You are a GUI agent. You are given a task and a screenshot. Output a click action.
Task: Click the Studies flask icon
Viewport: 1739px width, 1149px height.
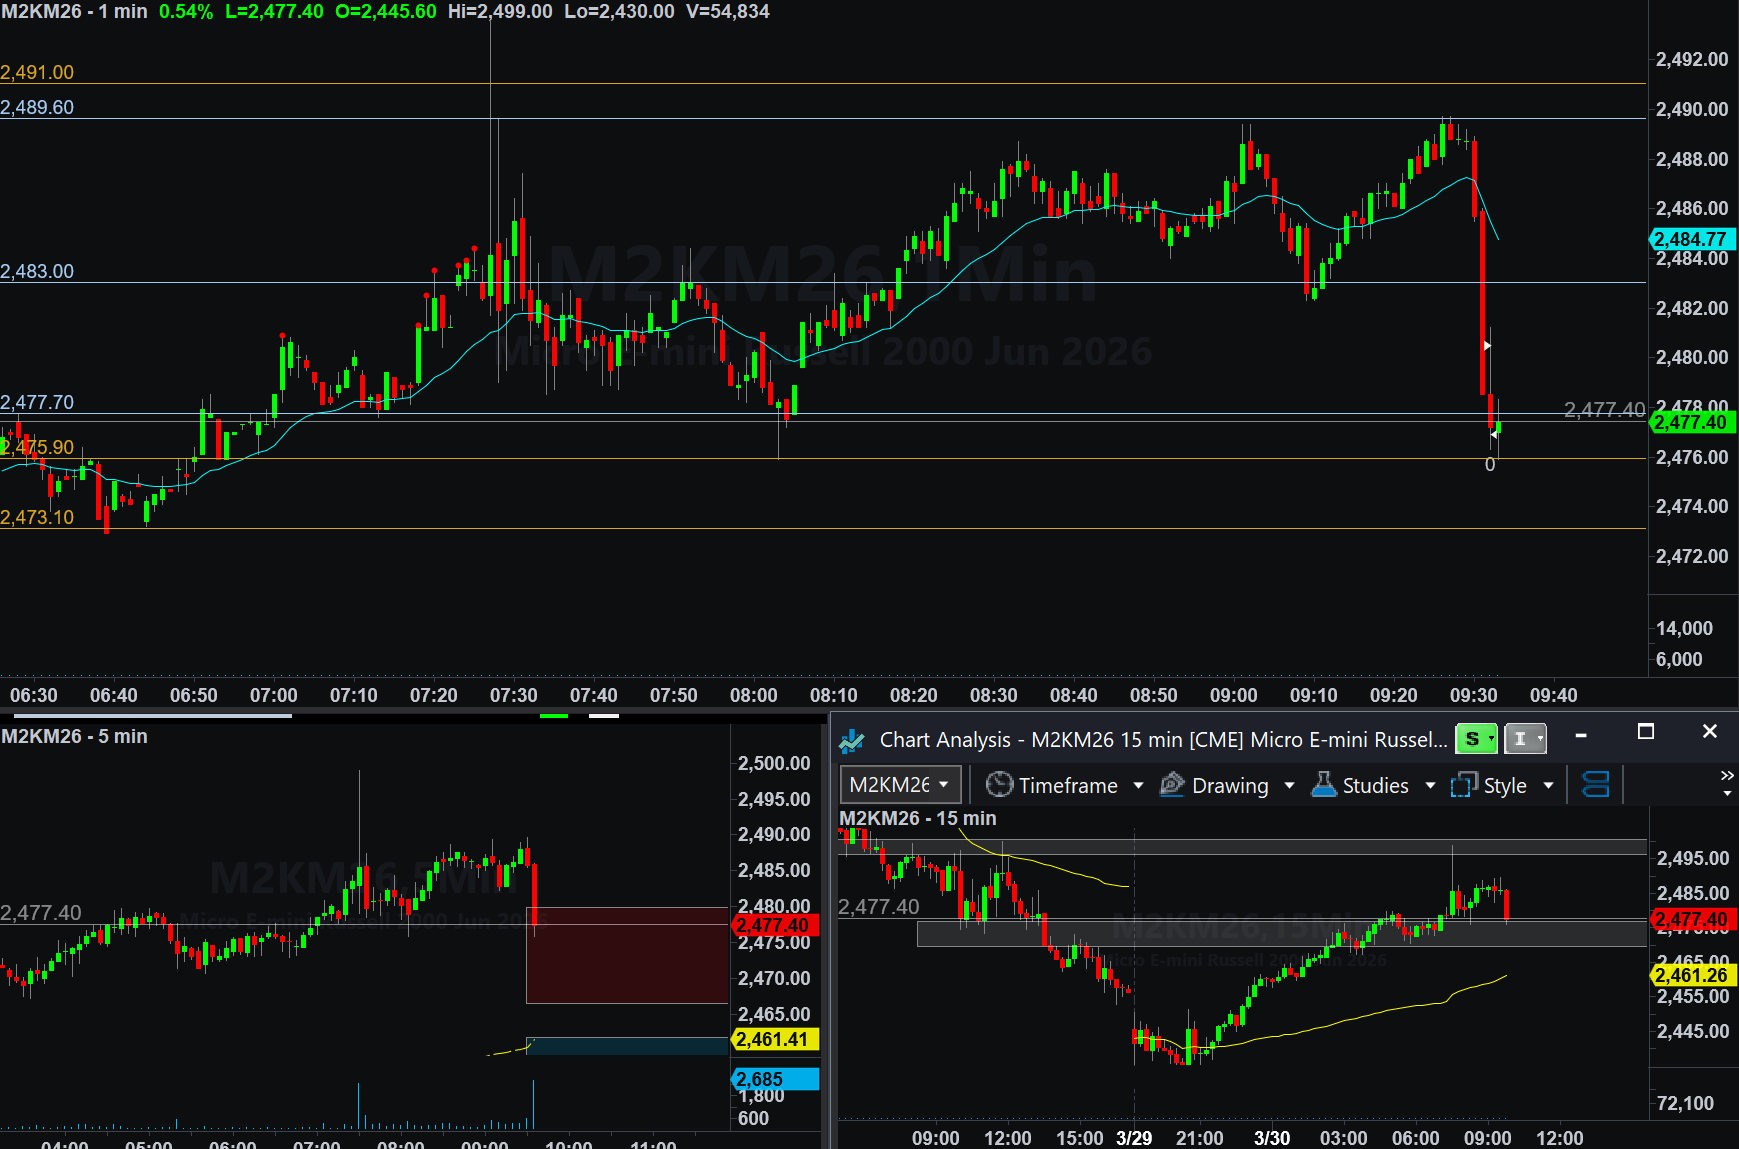(1323, 785)
